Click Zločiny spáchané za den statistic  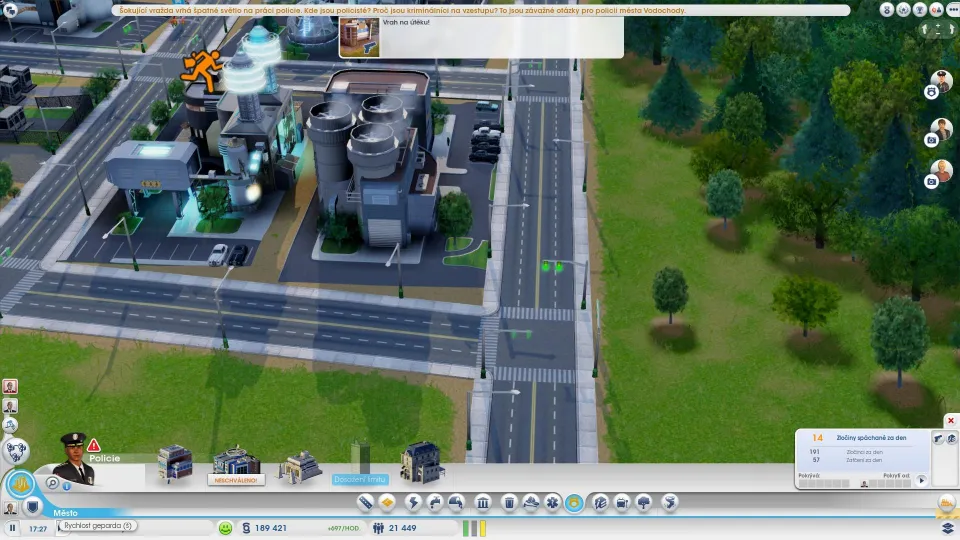[x=872, y=438]
